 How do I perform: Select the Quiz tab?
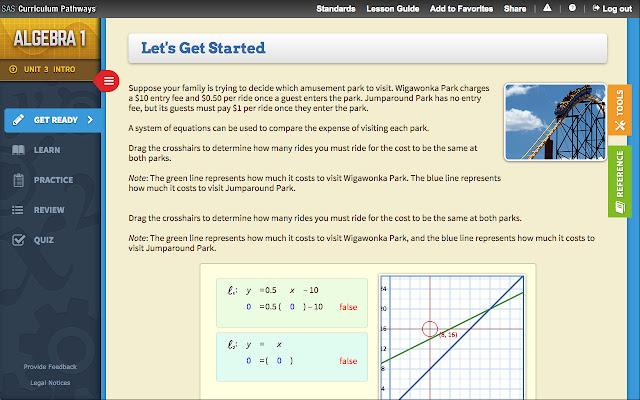pos(43,240)
